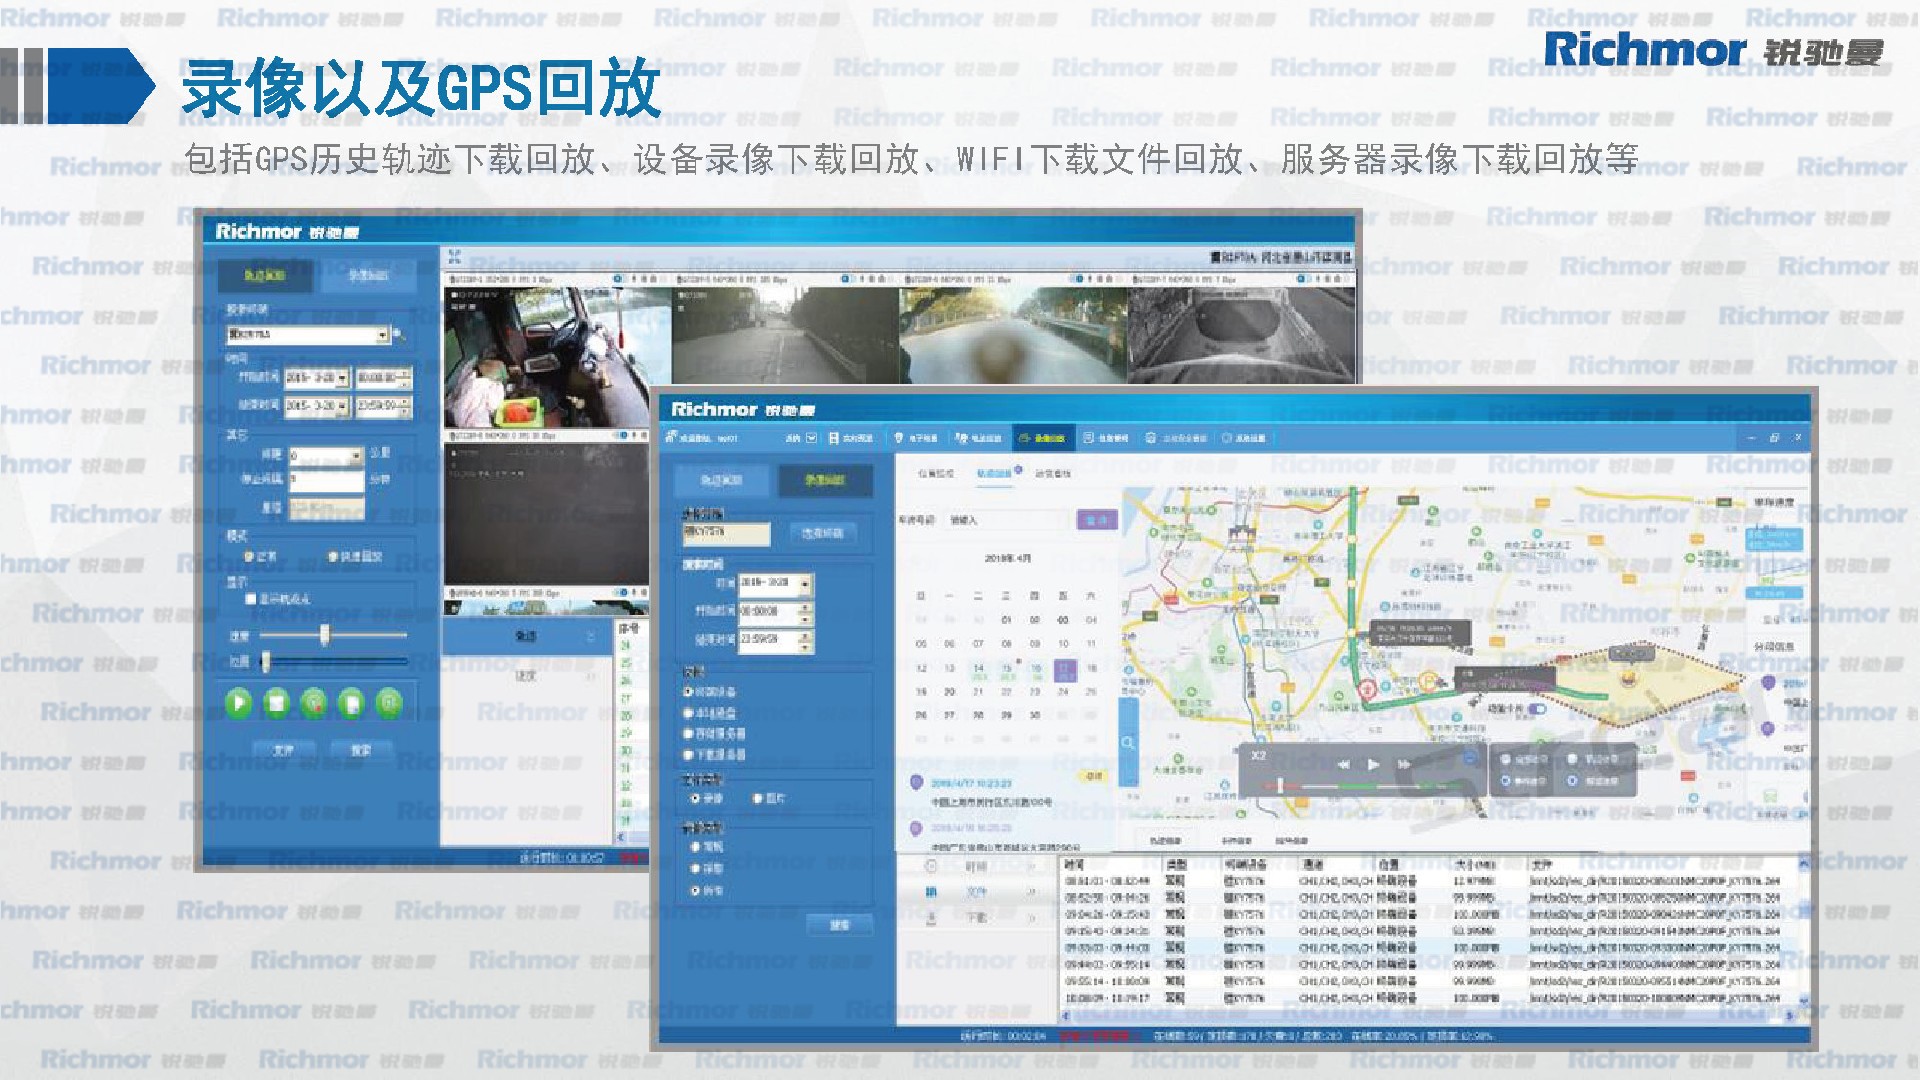
Task: Open start date dropdown in back window
Action: (x=342, y=378)
